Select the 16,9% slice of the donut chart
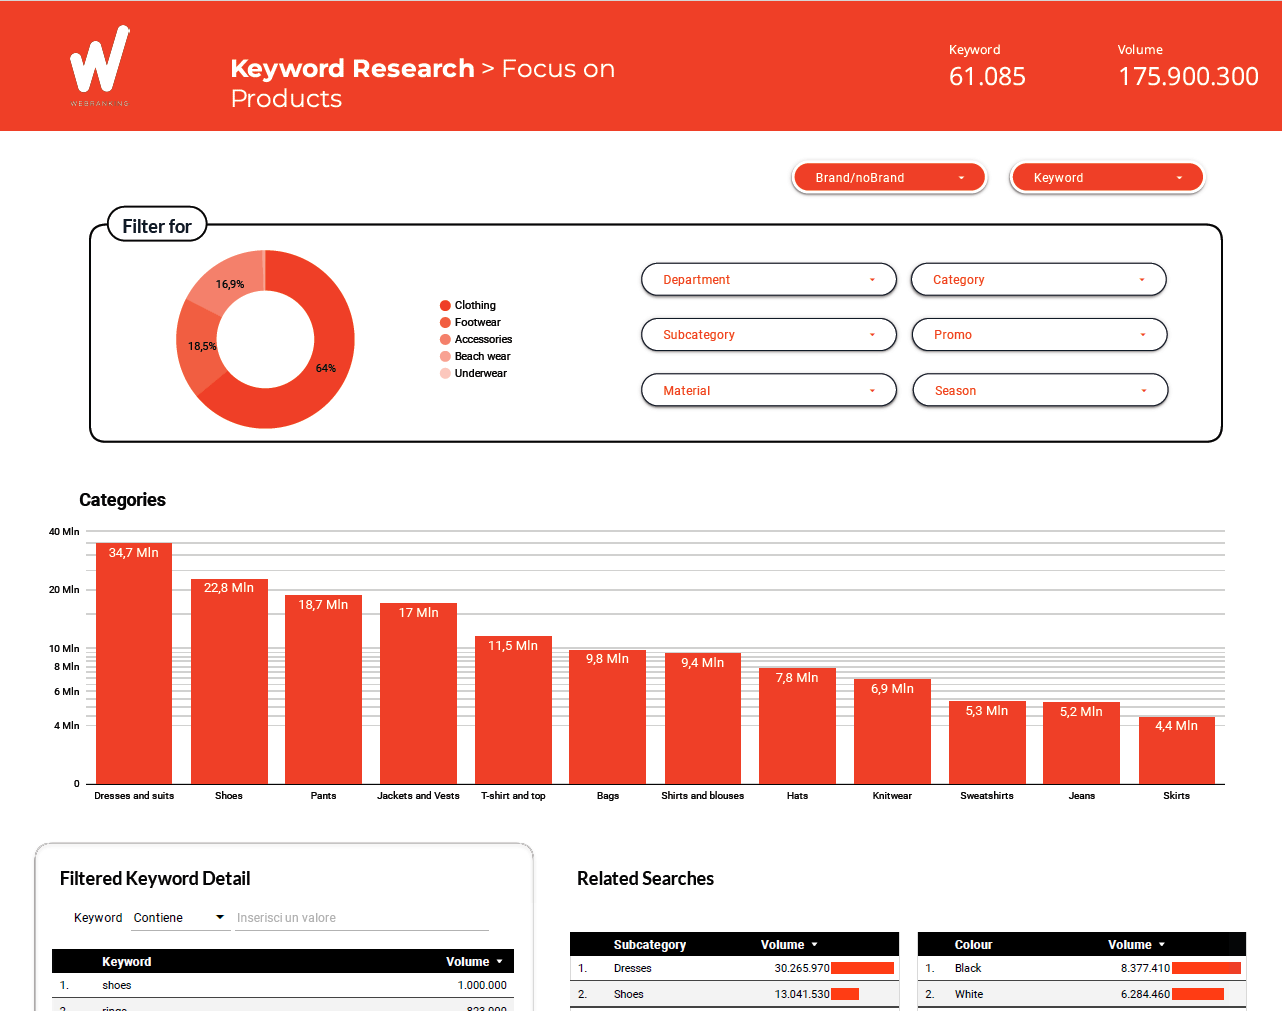Screen dimensions: 1282x1011 230,283
